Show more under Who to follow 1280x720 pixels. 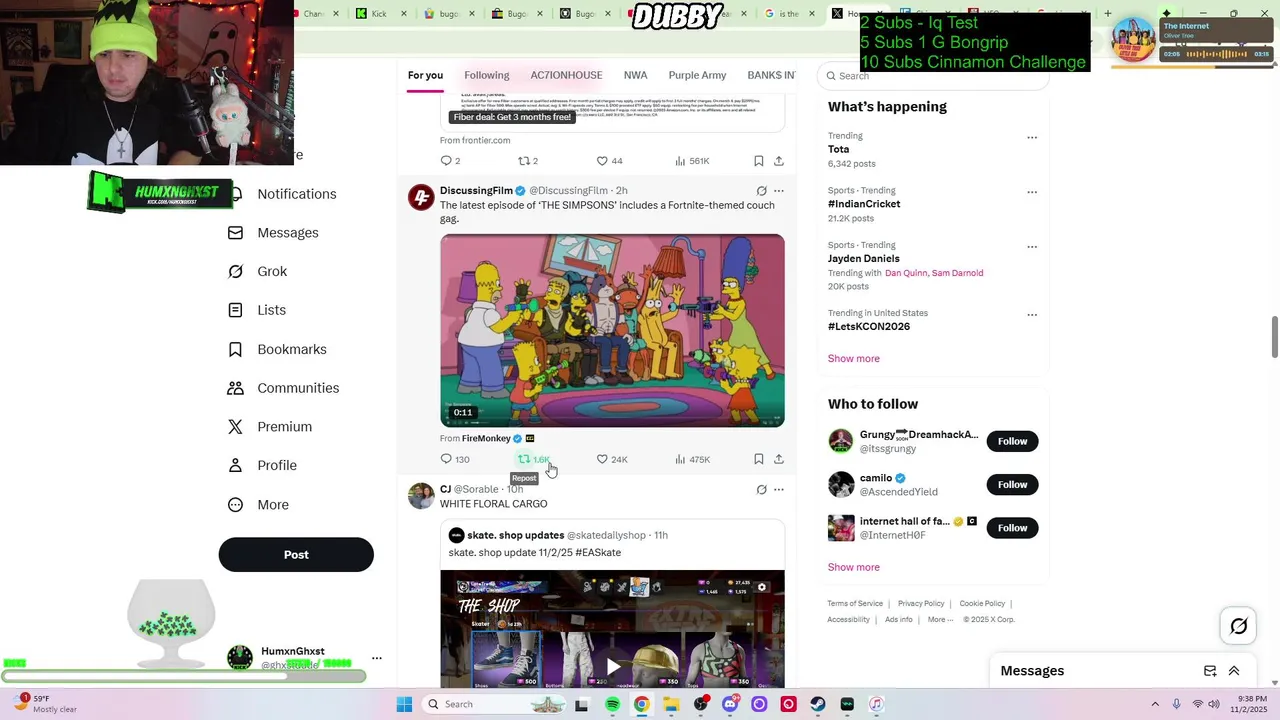tap(853, 567)
